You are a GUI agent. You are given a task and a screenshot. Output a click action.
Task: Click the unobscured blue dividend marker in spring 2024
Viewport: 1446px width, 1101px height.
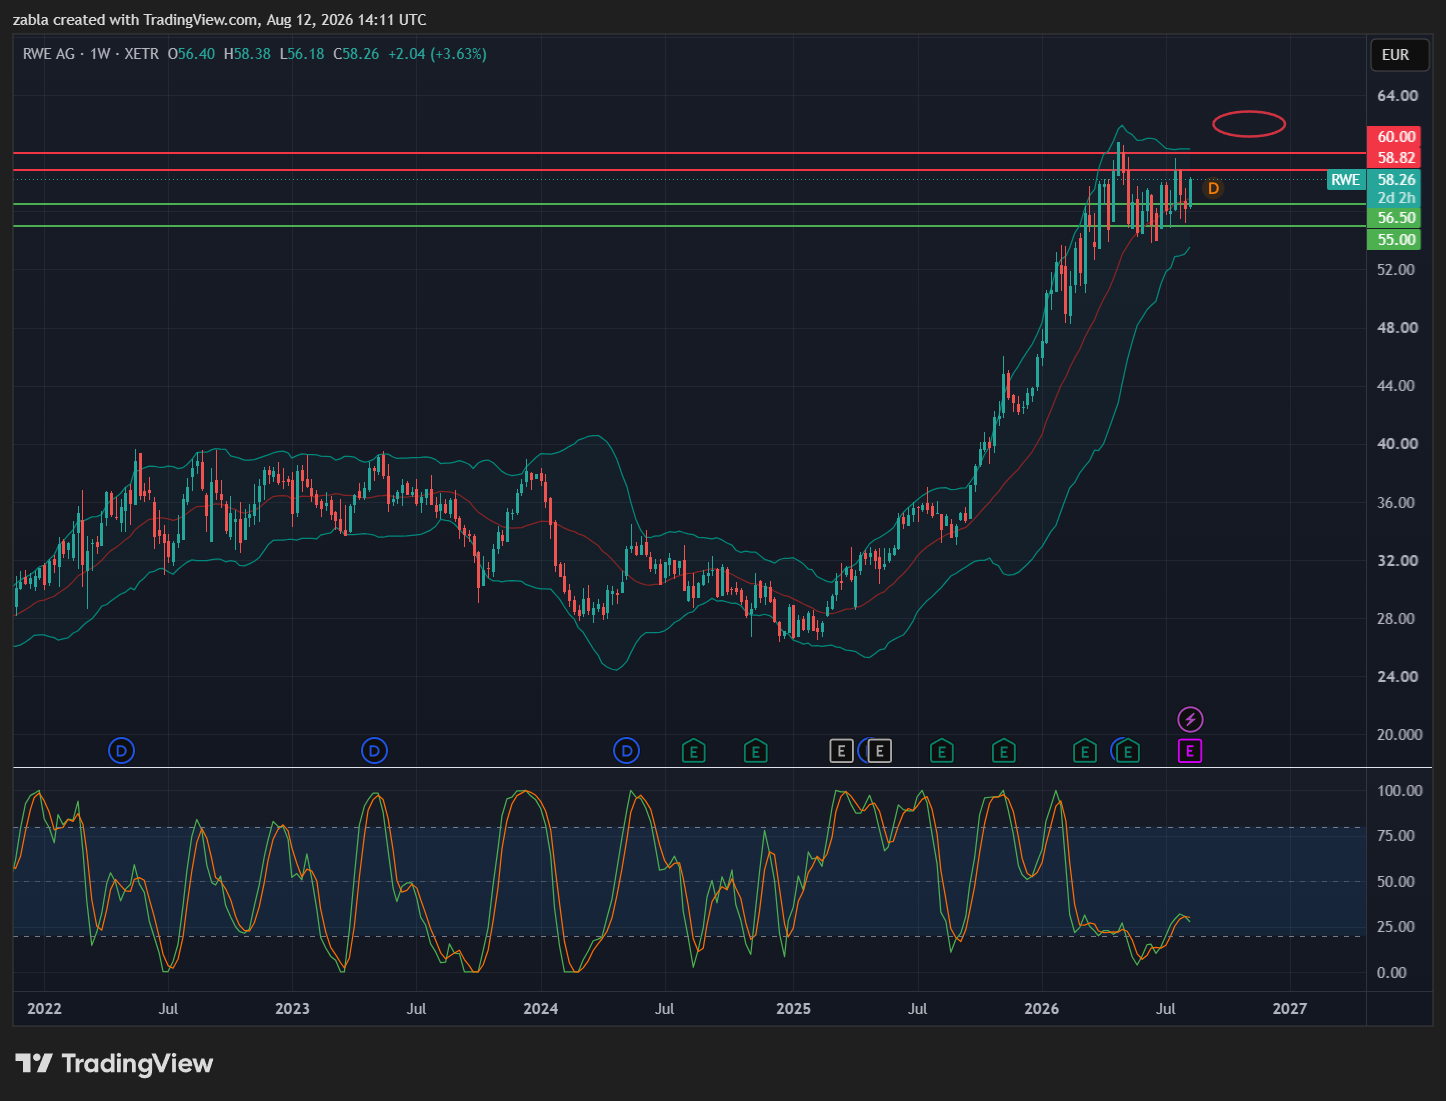[626, 750]
